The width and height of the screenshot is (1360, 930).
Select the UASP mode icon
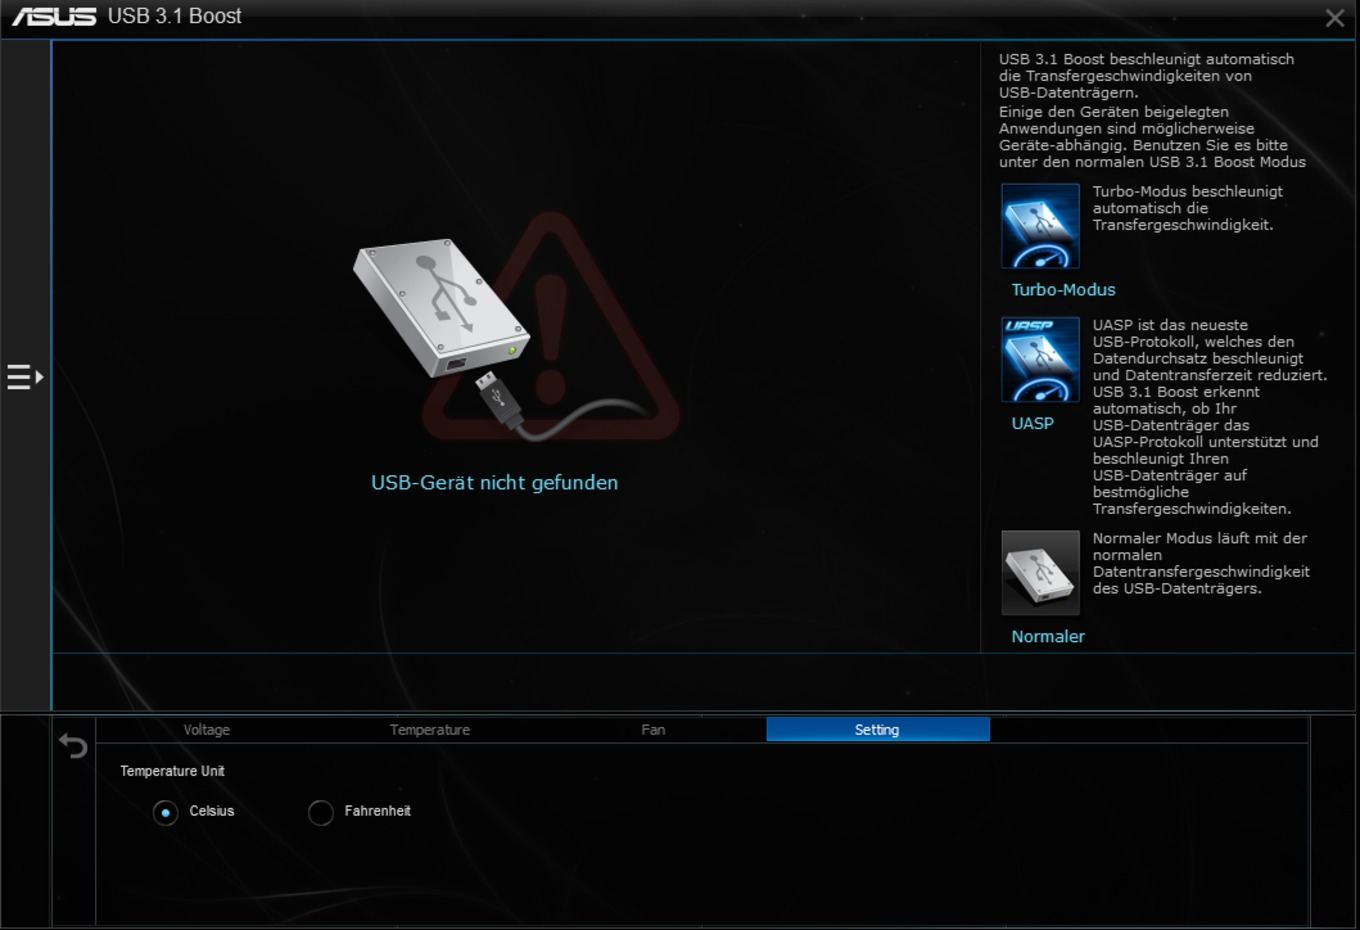[x=1040, y=360]
